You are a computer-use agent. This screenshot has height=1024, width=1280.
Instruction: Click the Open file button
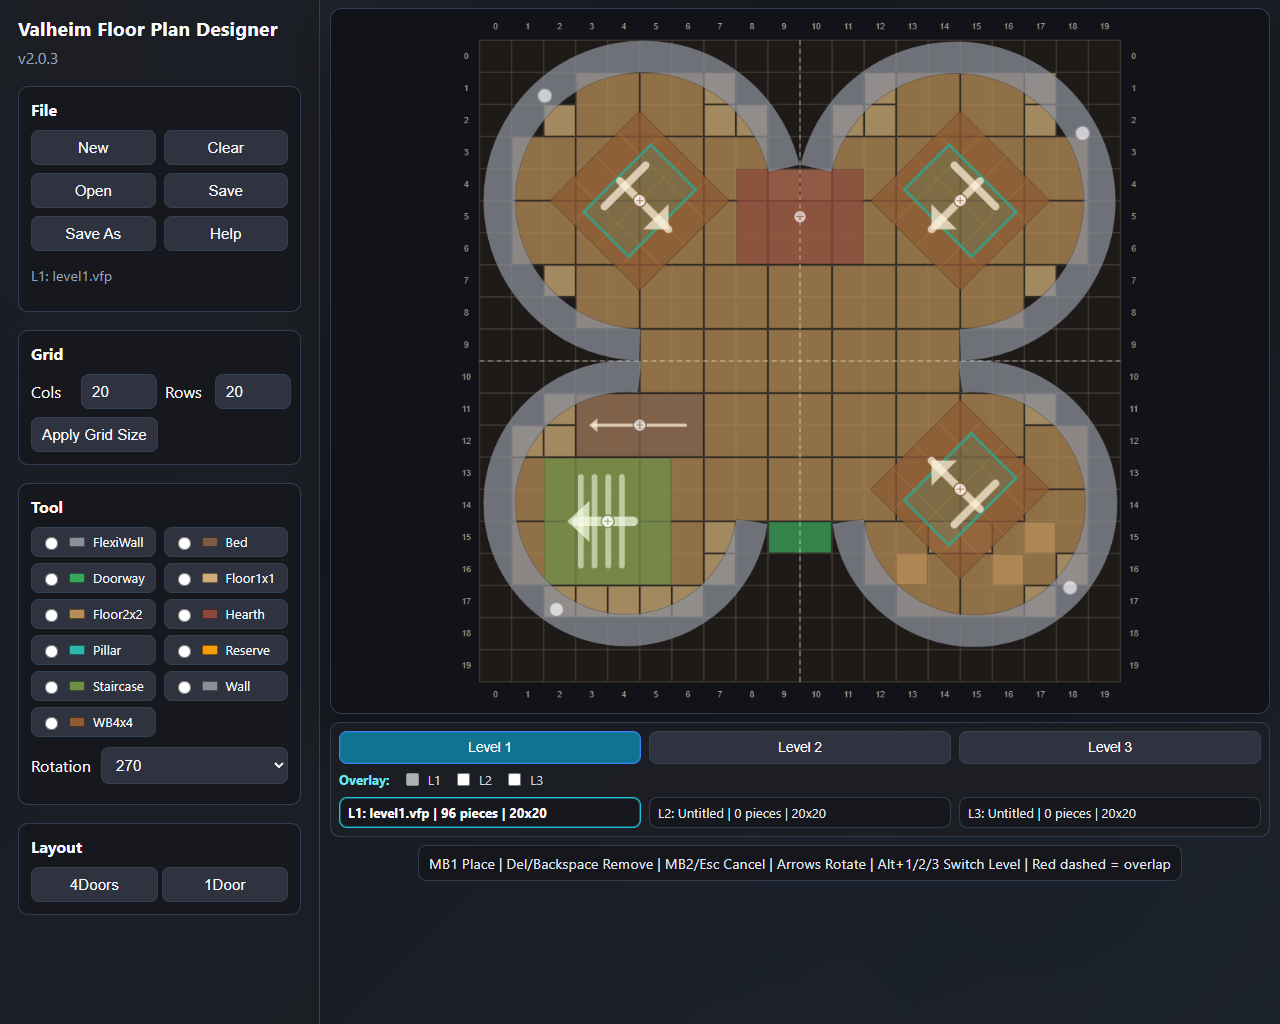(x=93, y=191)
